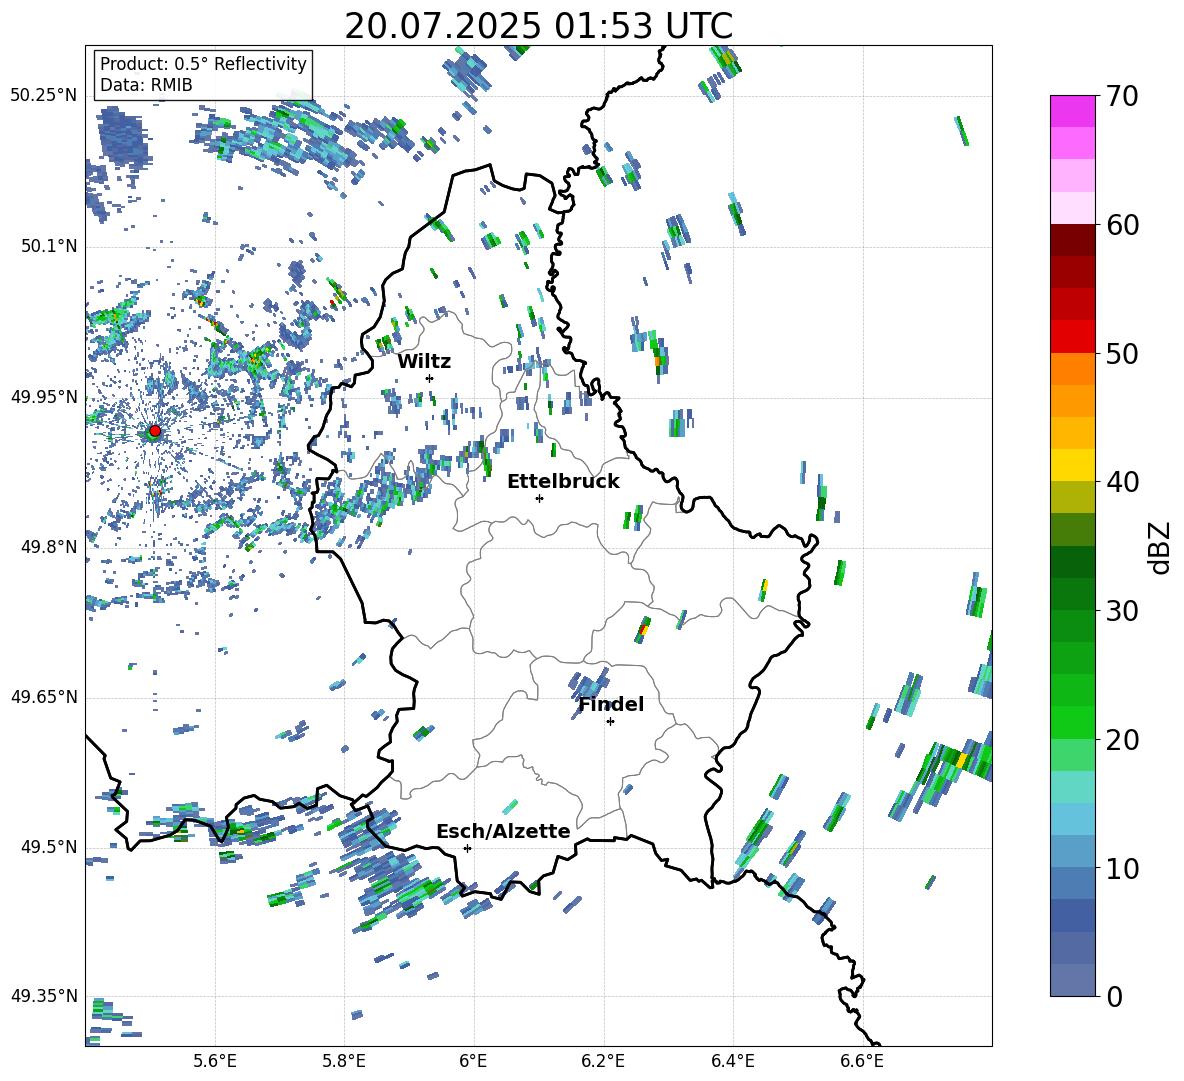
Task: Click the 70 tick on colorbar
Action: [1123, 96]
